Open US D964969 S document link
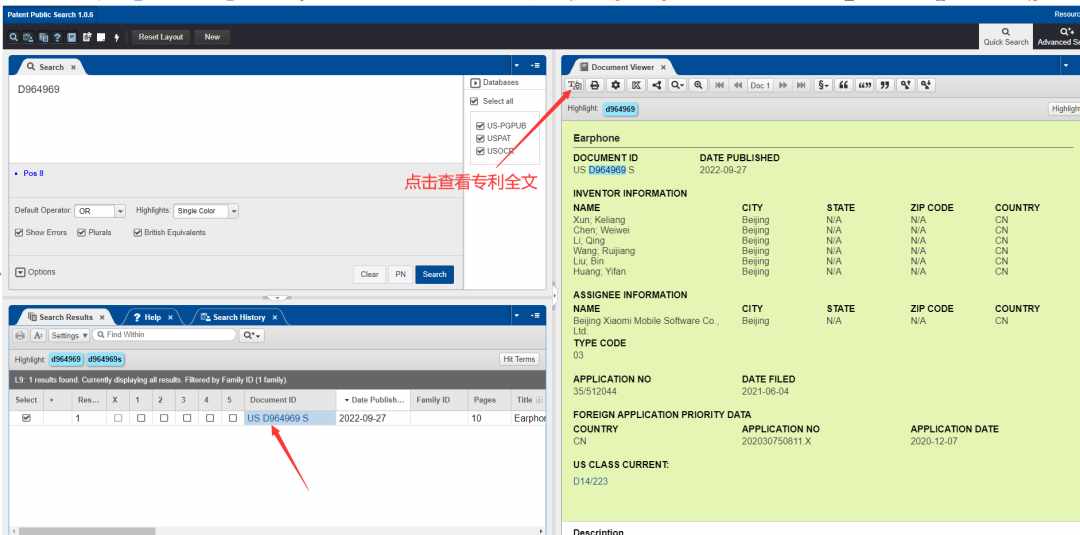The image size is (1080, 535). (x=278, y=418)
